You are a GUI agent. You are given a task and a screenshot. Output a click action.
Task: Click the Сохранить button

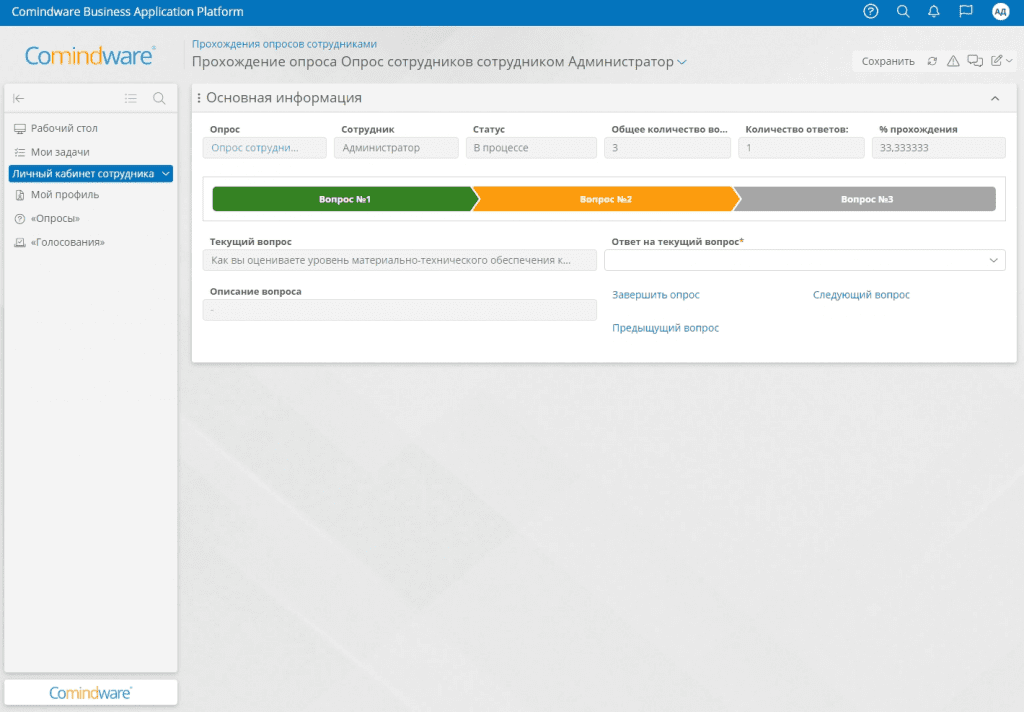tap(888, 61)
